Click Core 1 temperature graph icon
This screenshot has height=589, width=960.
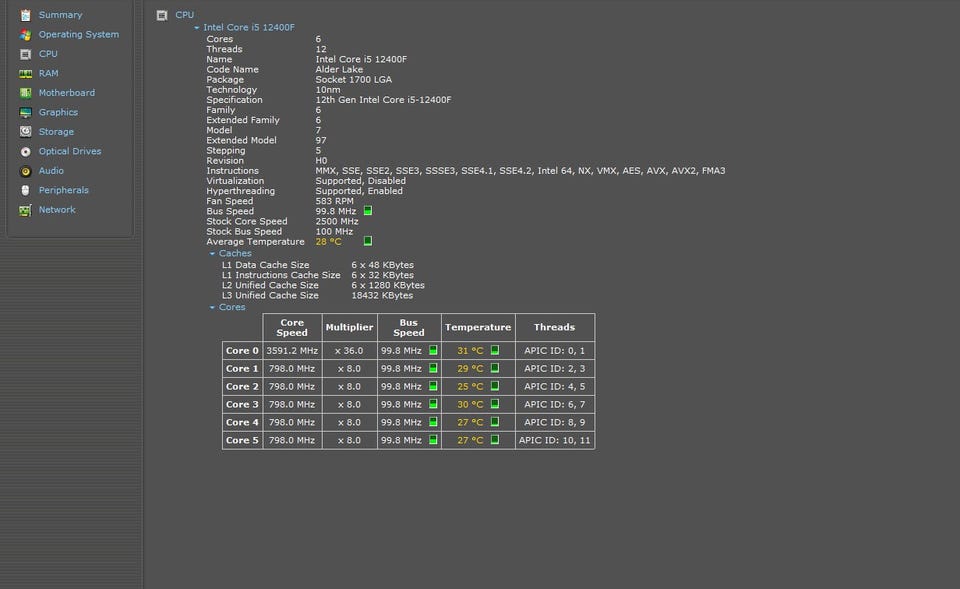[x=495, y=368]
